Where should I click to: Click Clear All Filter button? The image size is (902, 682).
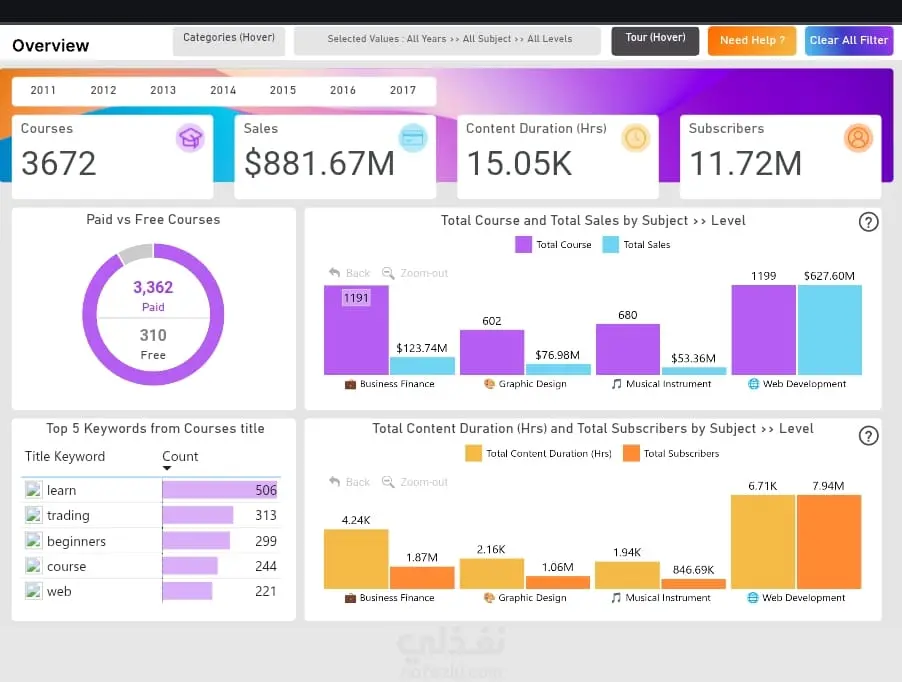(x=849, y=41)
